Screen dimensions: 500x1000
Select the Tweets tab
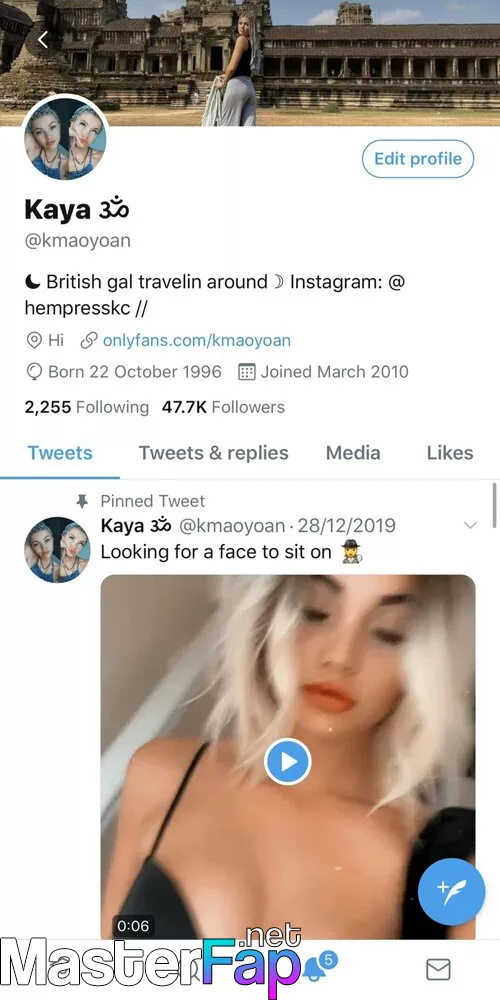pyautogui.click(x=60, y=453)
